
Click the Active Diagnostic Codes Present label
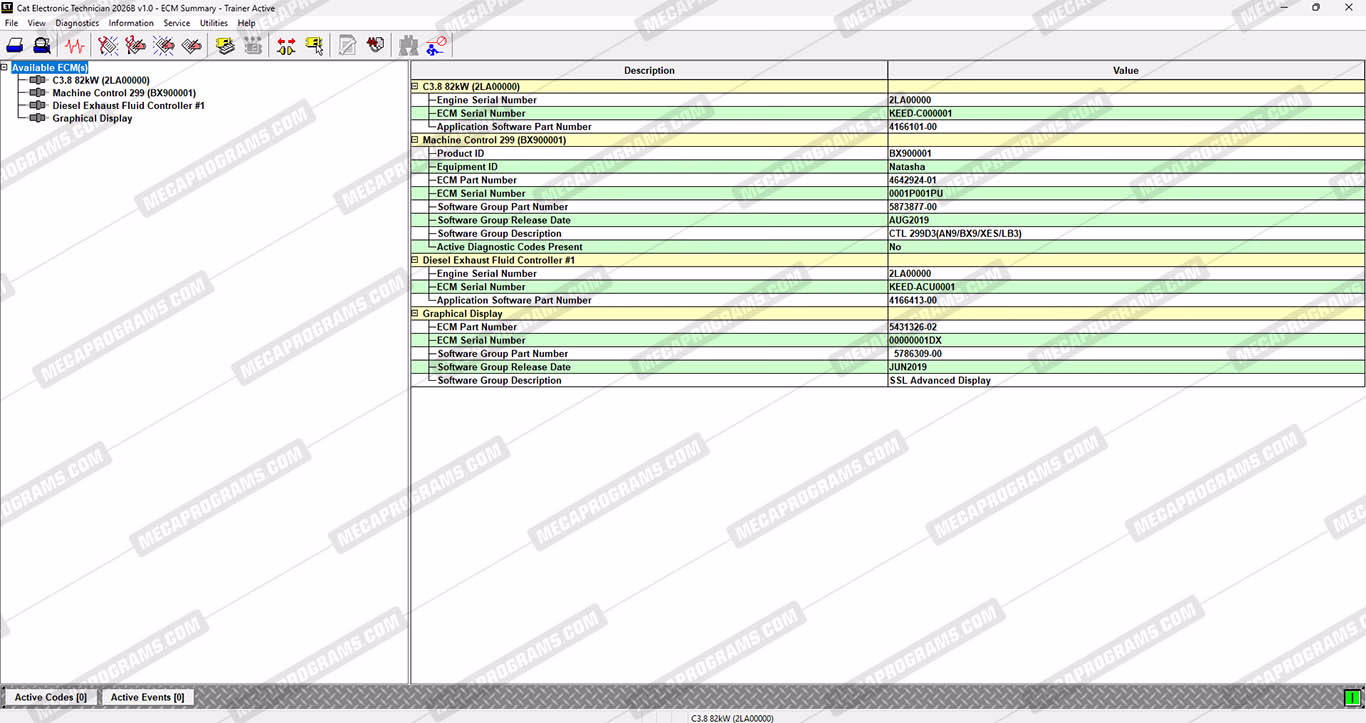(x=509, y=247)
